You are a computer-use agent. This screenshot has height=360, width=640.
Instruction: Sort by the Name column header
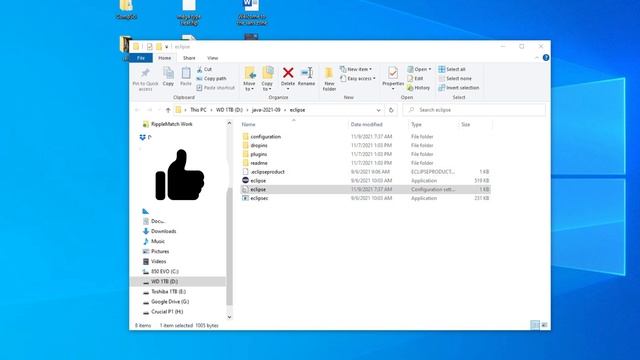point(249,124)
